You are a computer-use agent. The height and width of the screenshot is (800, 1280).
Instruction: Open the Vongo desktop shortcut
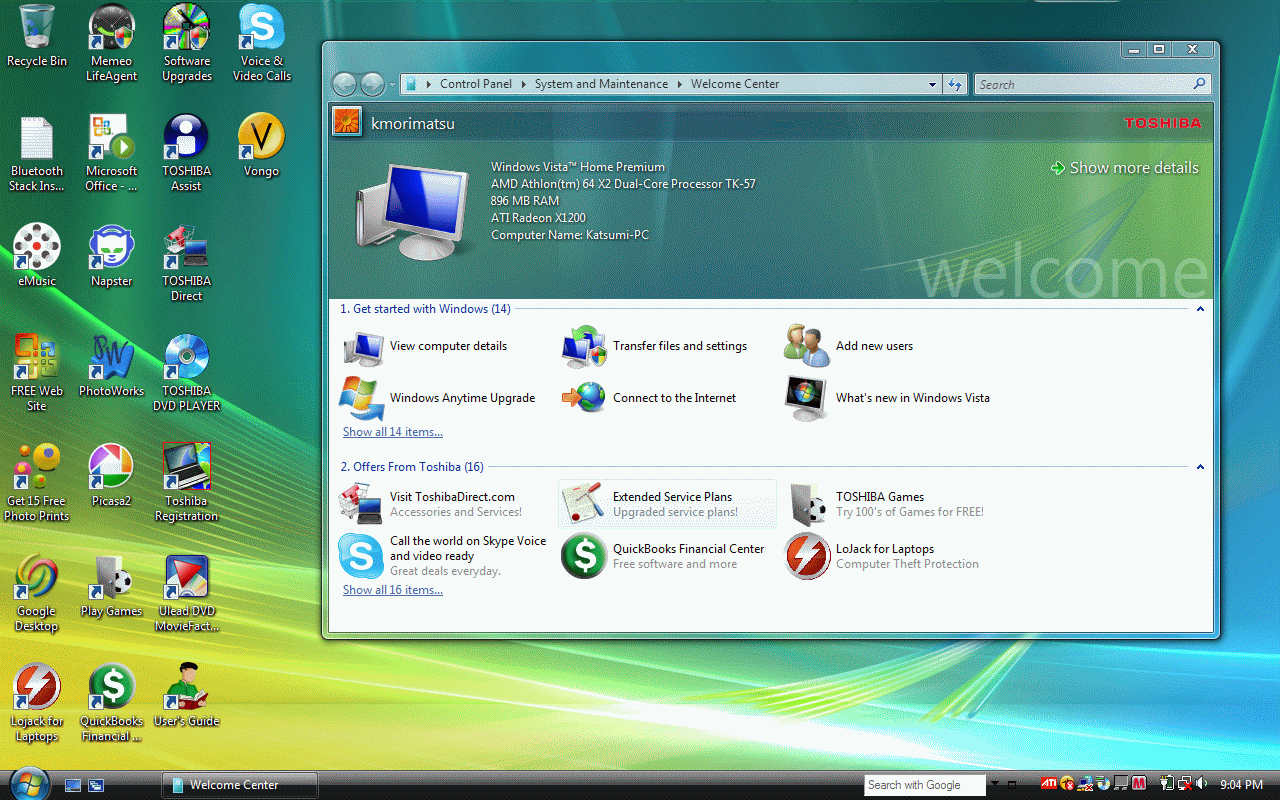[262, 146]
